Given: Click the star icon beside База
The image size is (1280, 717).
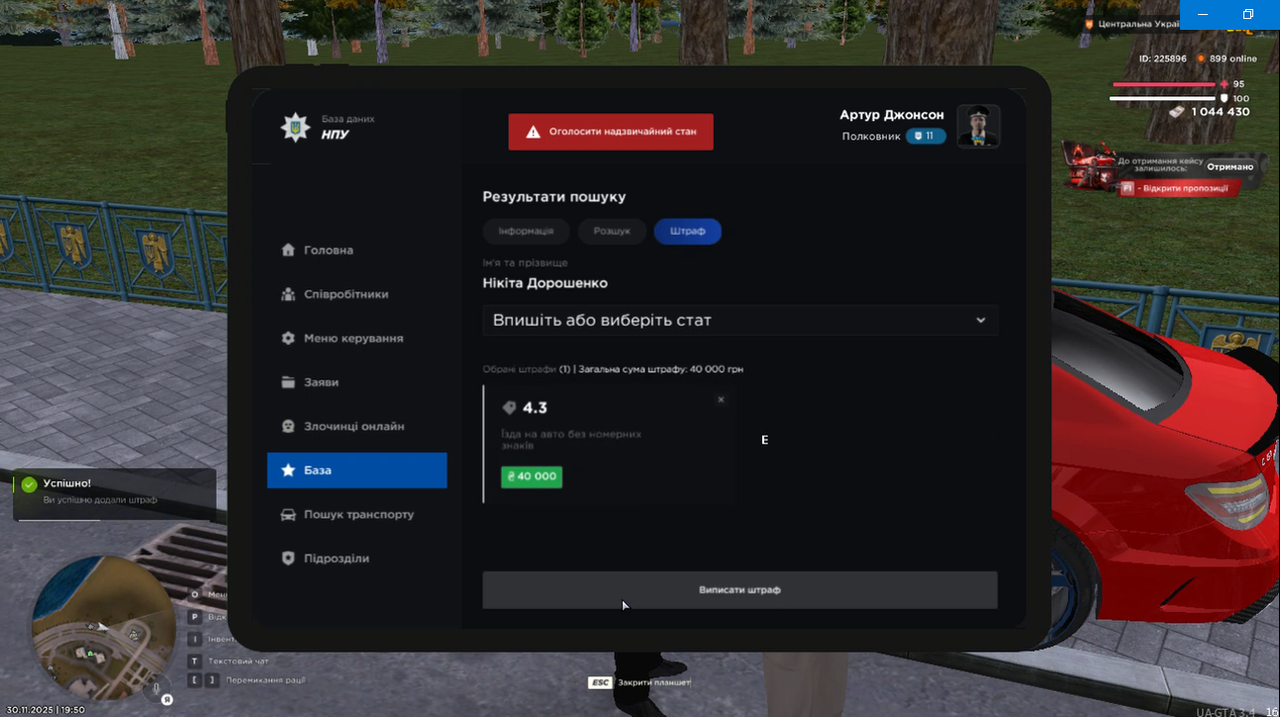Looking at the screenshot, I should 288,470.
